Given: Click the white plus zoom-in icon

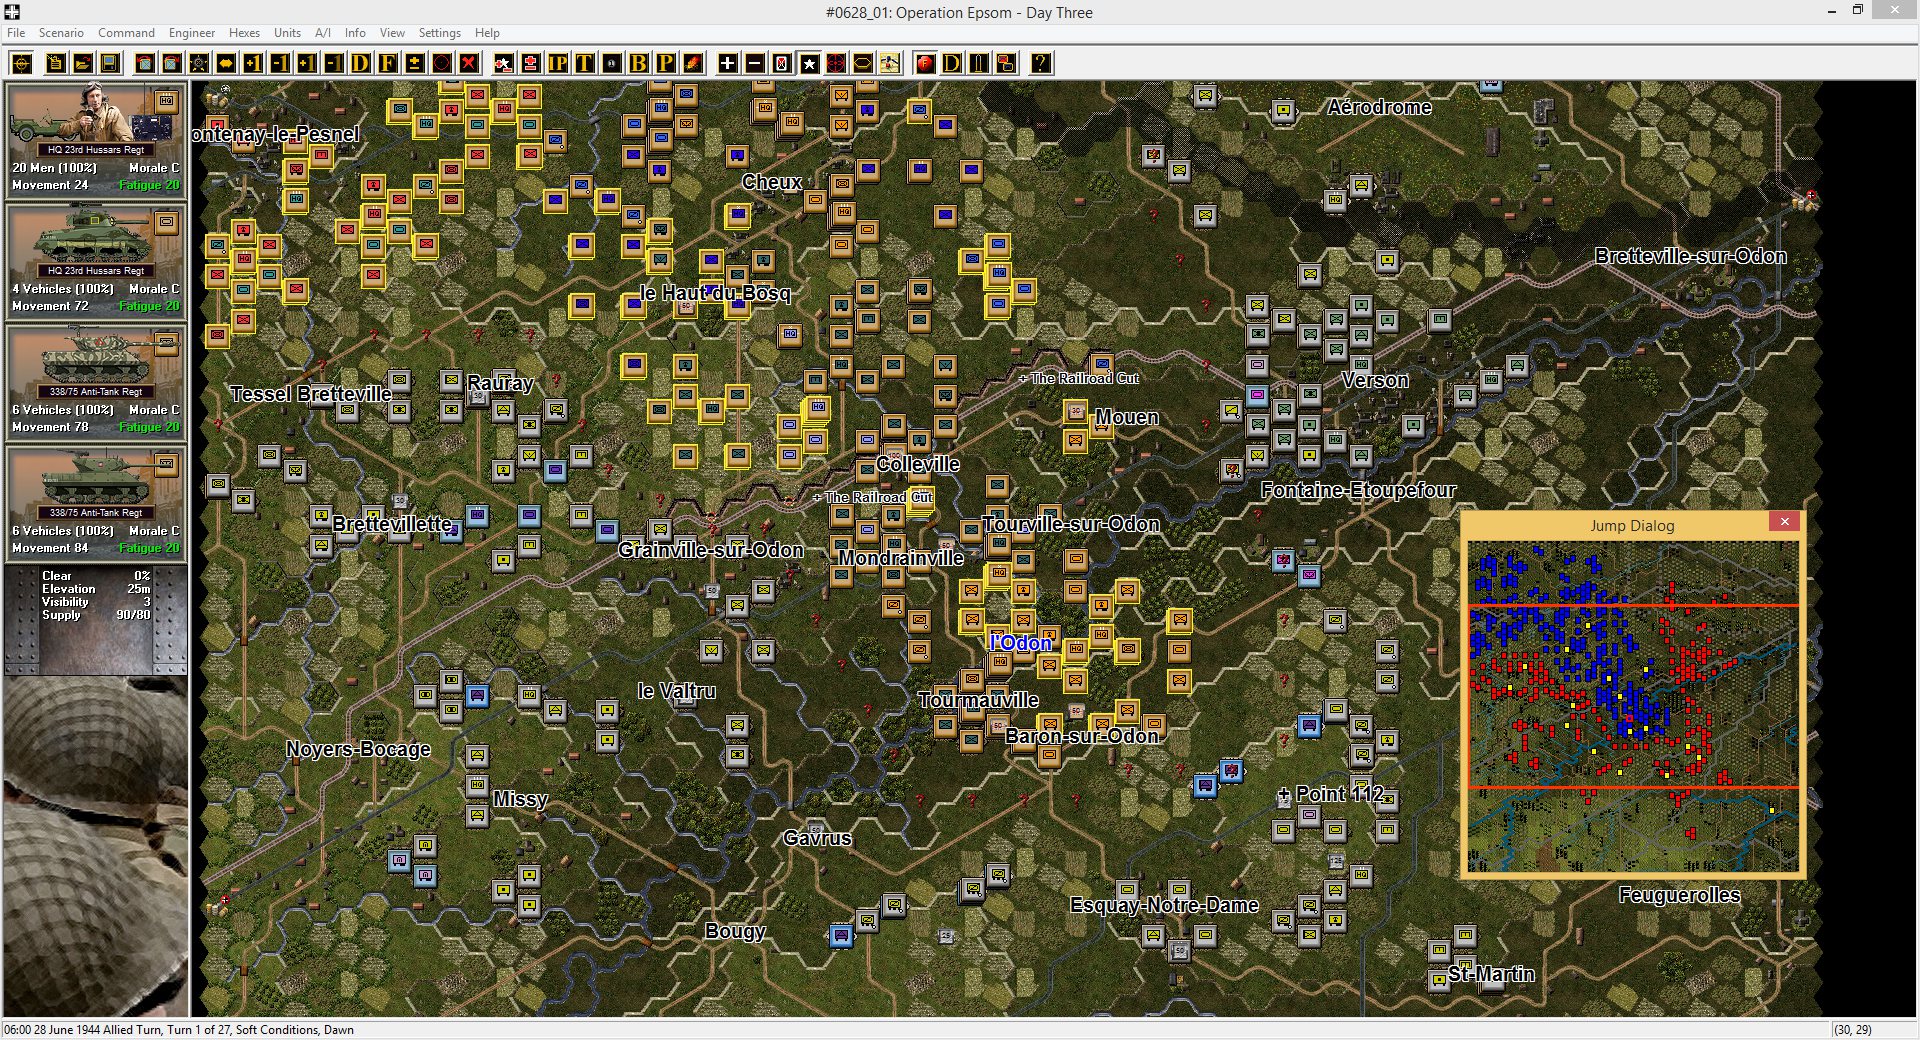Looking at the screenshot, I should 728,64.
